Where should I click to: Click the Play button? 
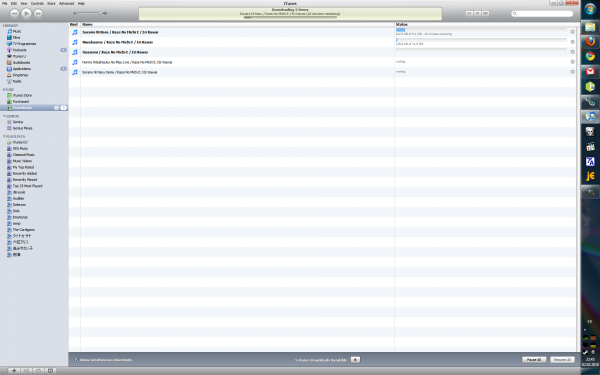click(26, 13)
